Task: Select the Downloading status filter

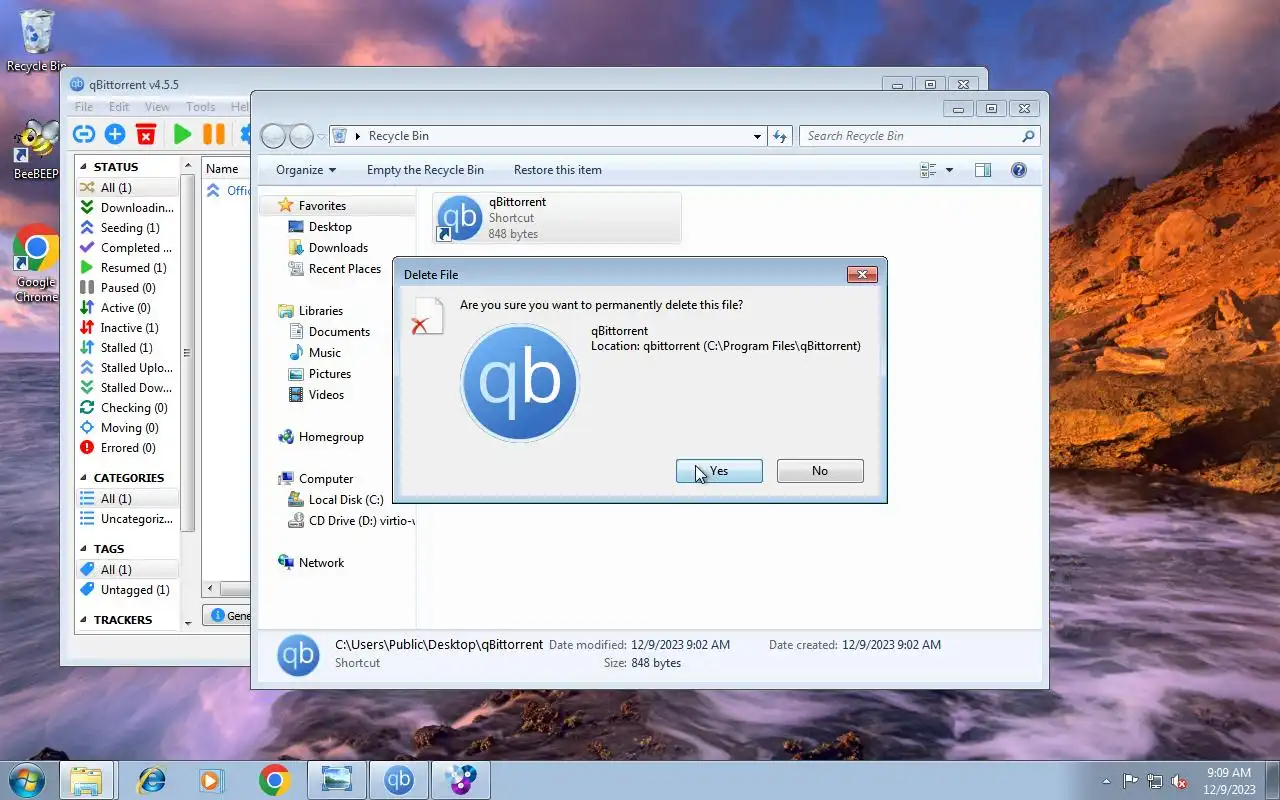Action: (127, 208)
